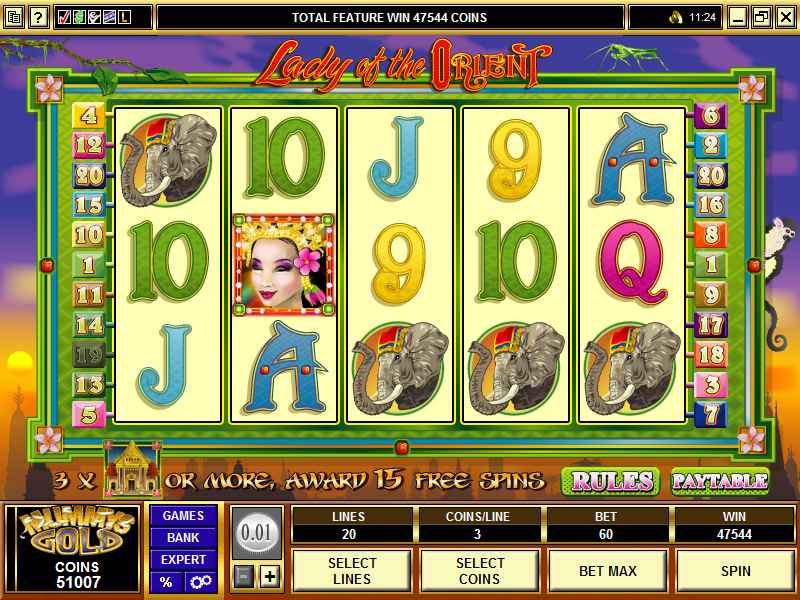View the game RULES
Image resolution: width=800 pixels, height=600 pixels.
tap(612, 481)
